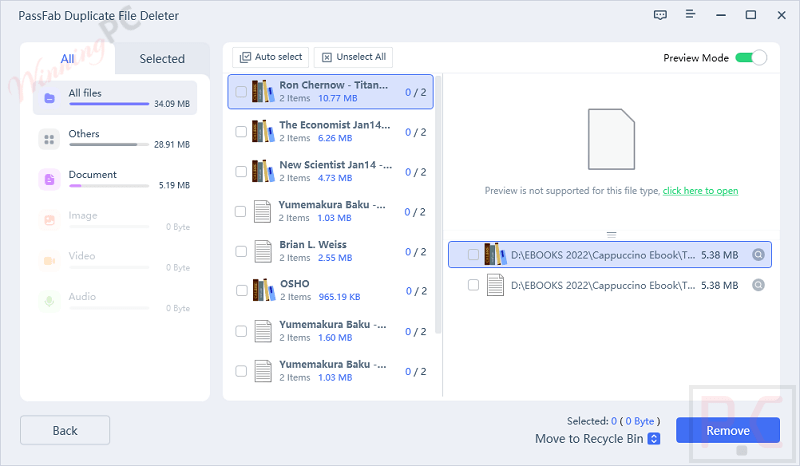Click the Unselect All button
The width and height of the screenshot is (800, 466).
point(353,57)
